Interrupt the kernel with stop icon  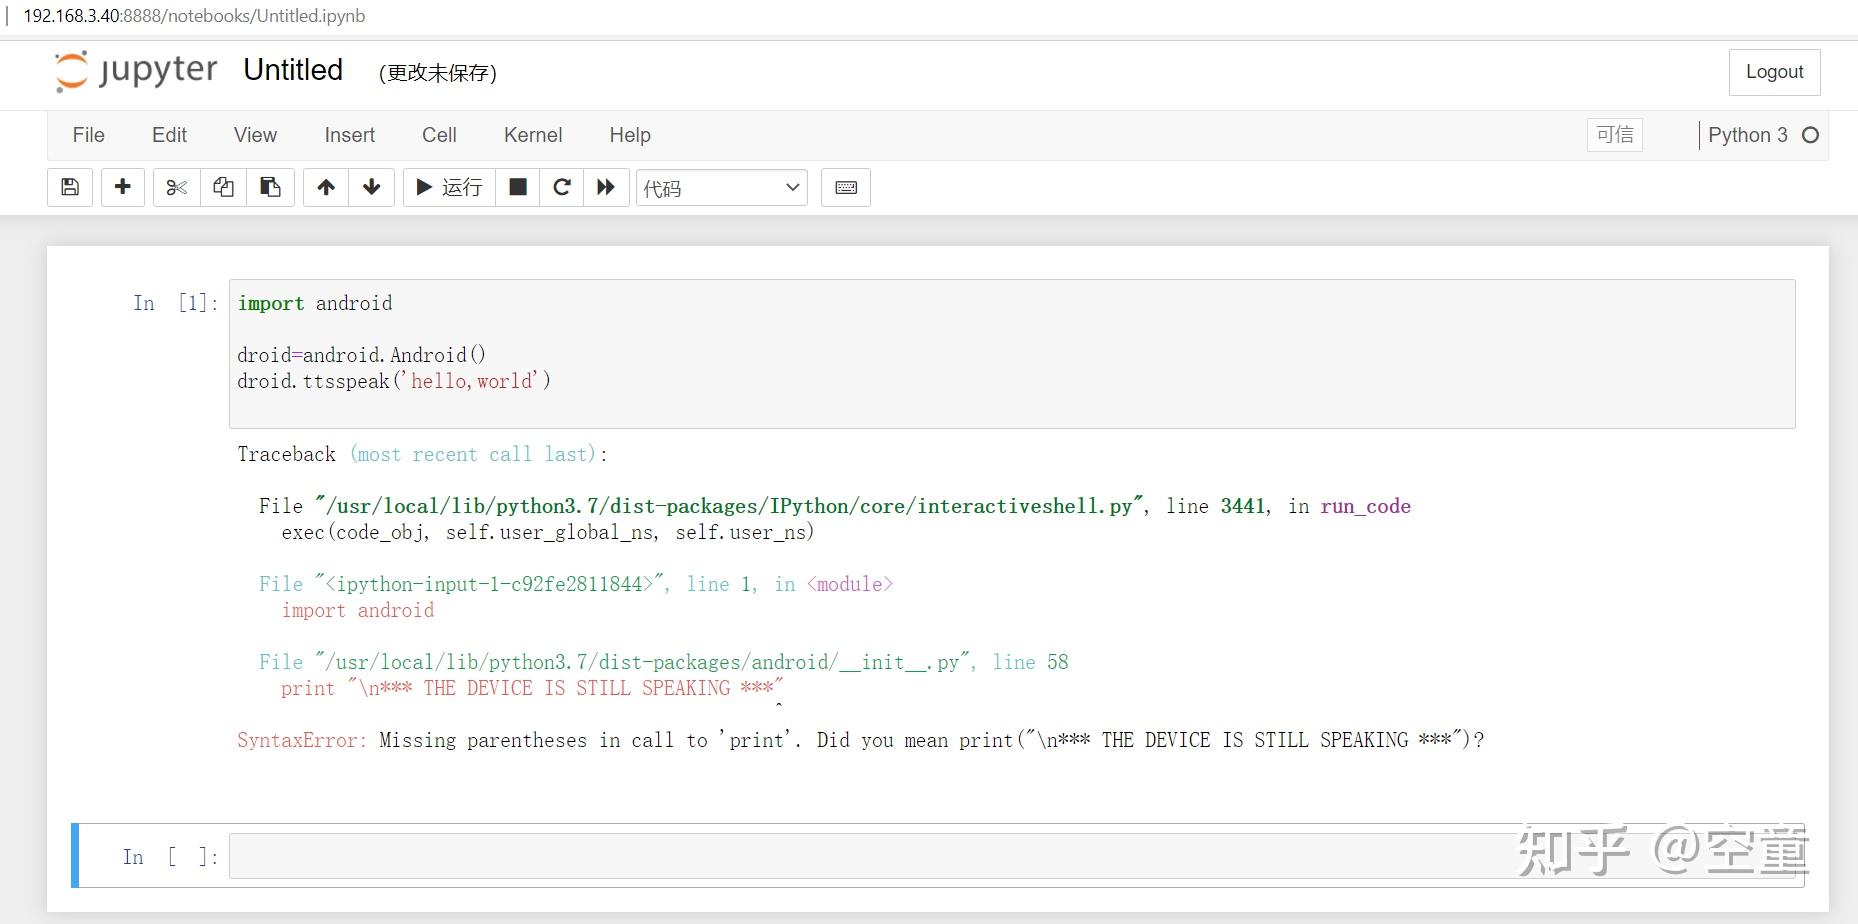click(518, 187)
